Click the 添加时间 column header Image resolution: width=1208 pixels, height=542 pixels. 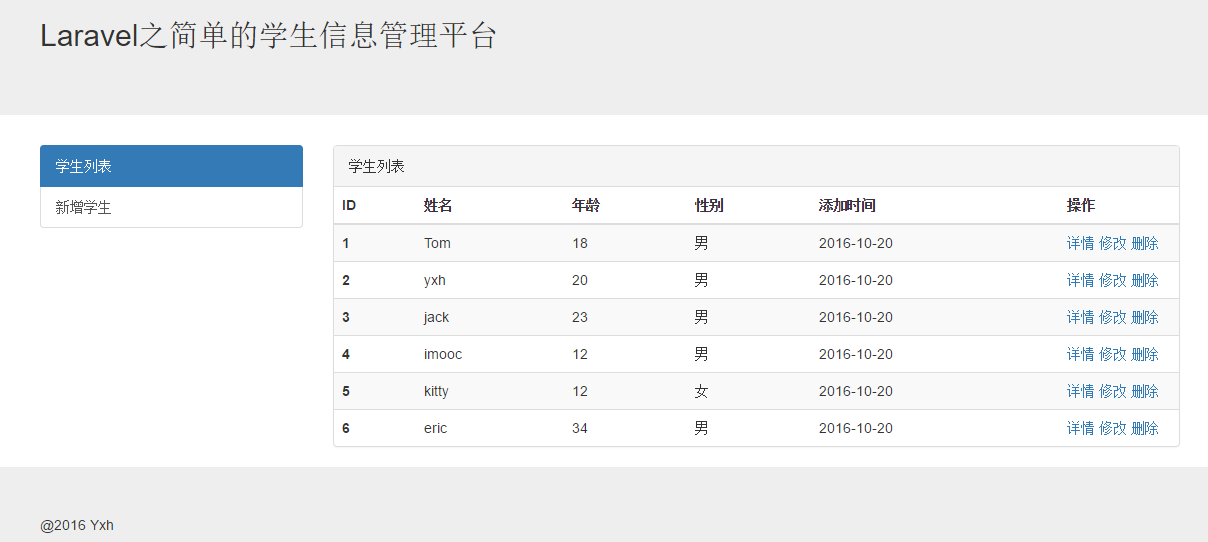coord(847,205)
